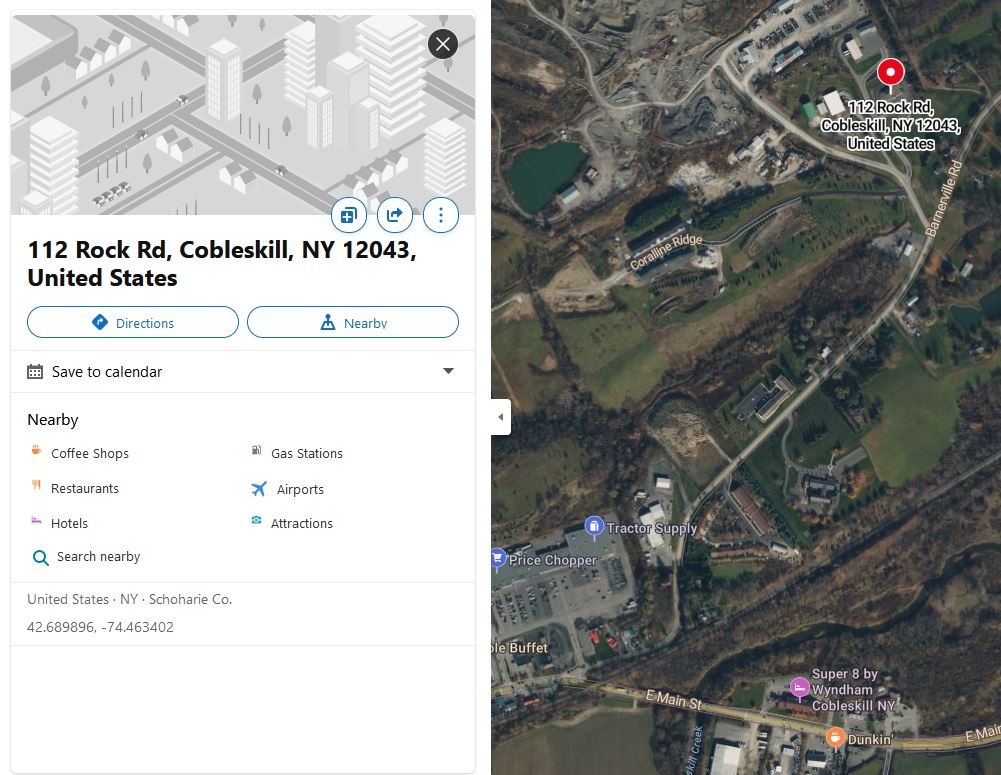This screenshot has width=1001, height=775.
Task: Look up nearby Airports
Action: [300, 489]
